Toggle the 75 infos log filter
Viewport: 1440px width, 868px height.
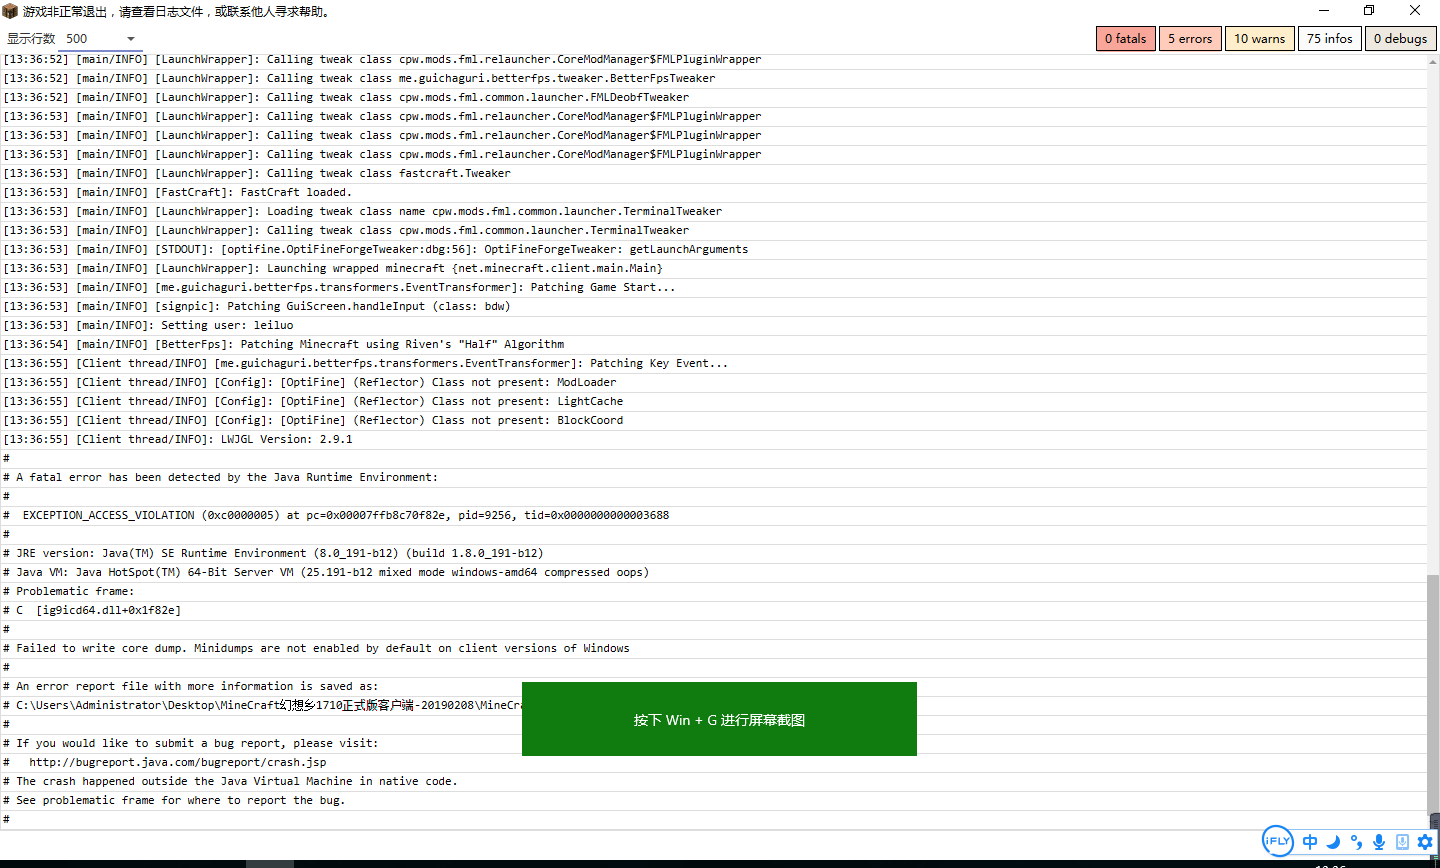[1329, 38]
